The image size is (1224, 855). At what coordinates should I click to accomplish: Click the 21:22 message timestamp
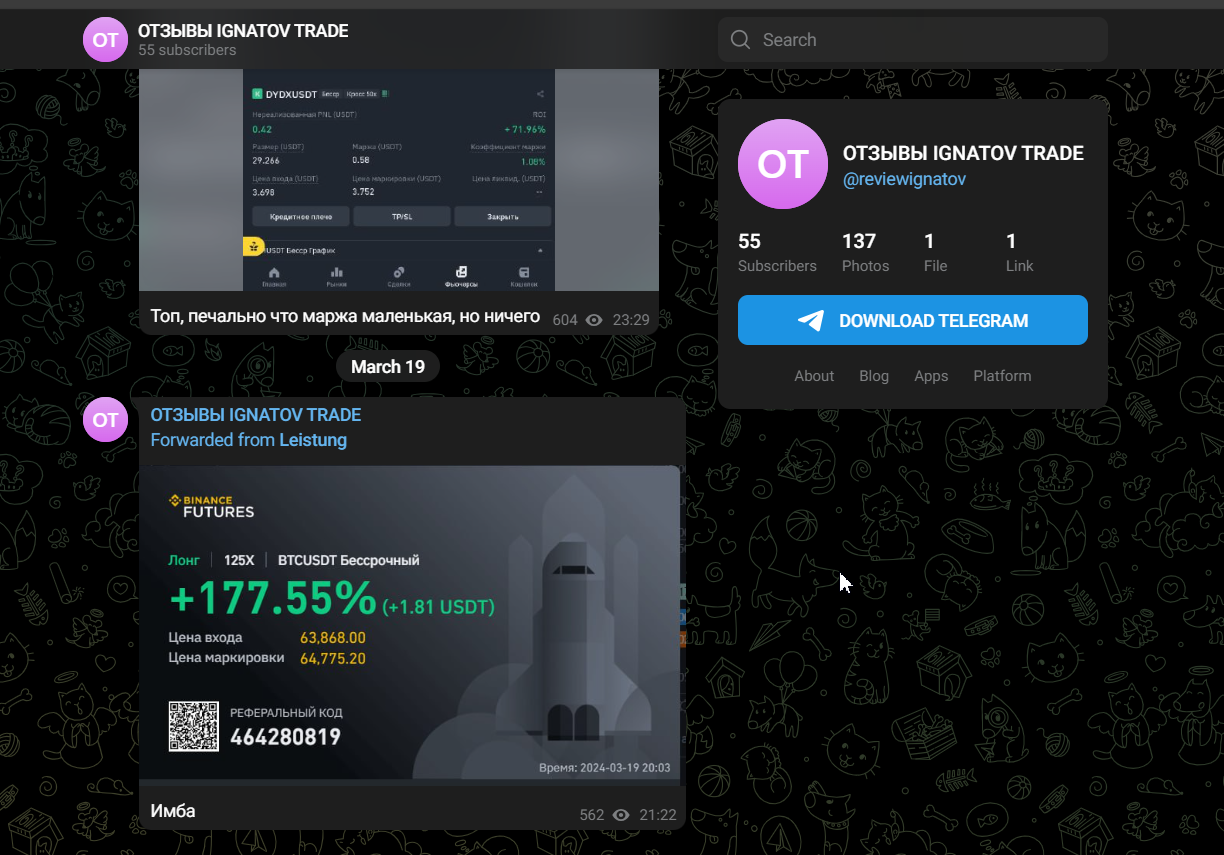tap(658, 815)
